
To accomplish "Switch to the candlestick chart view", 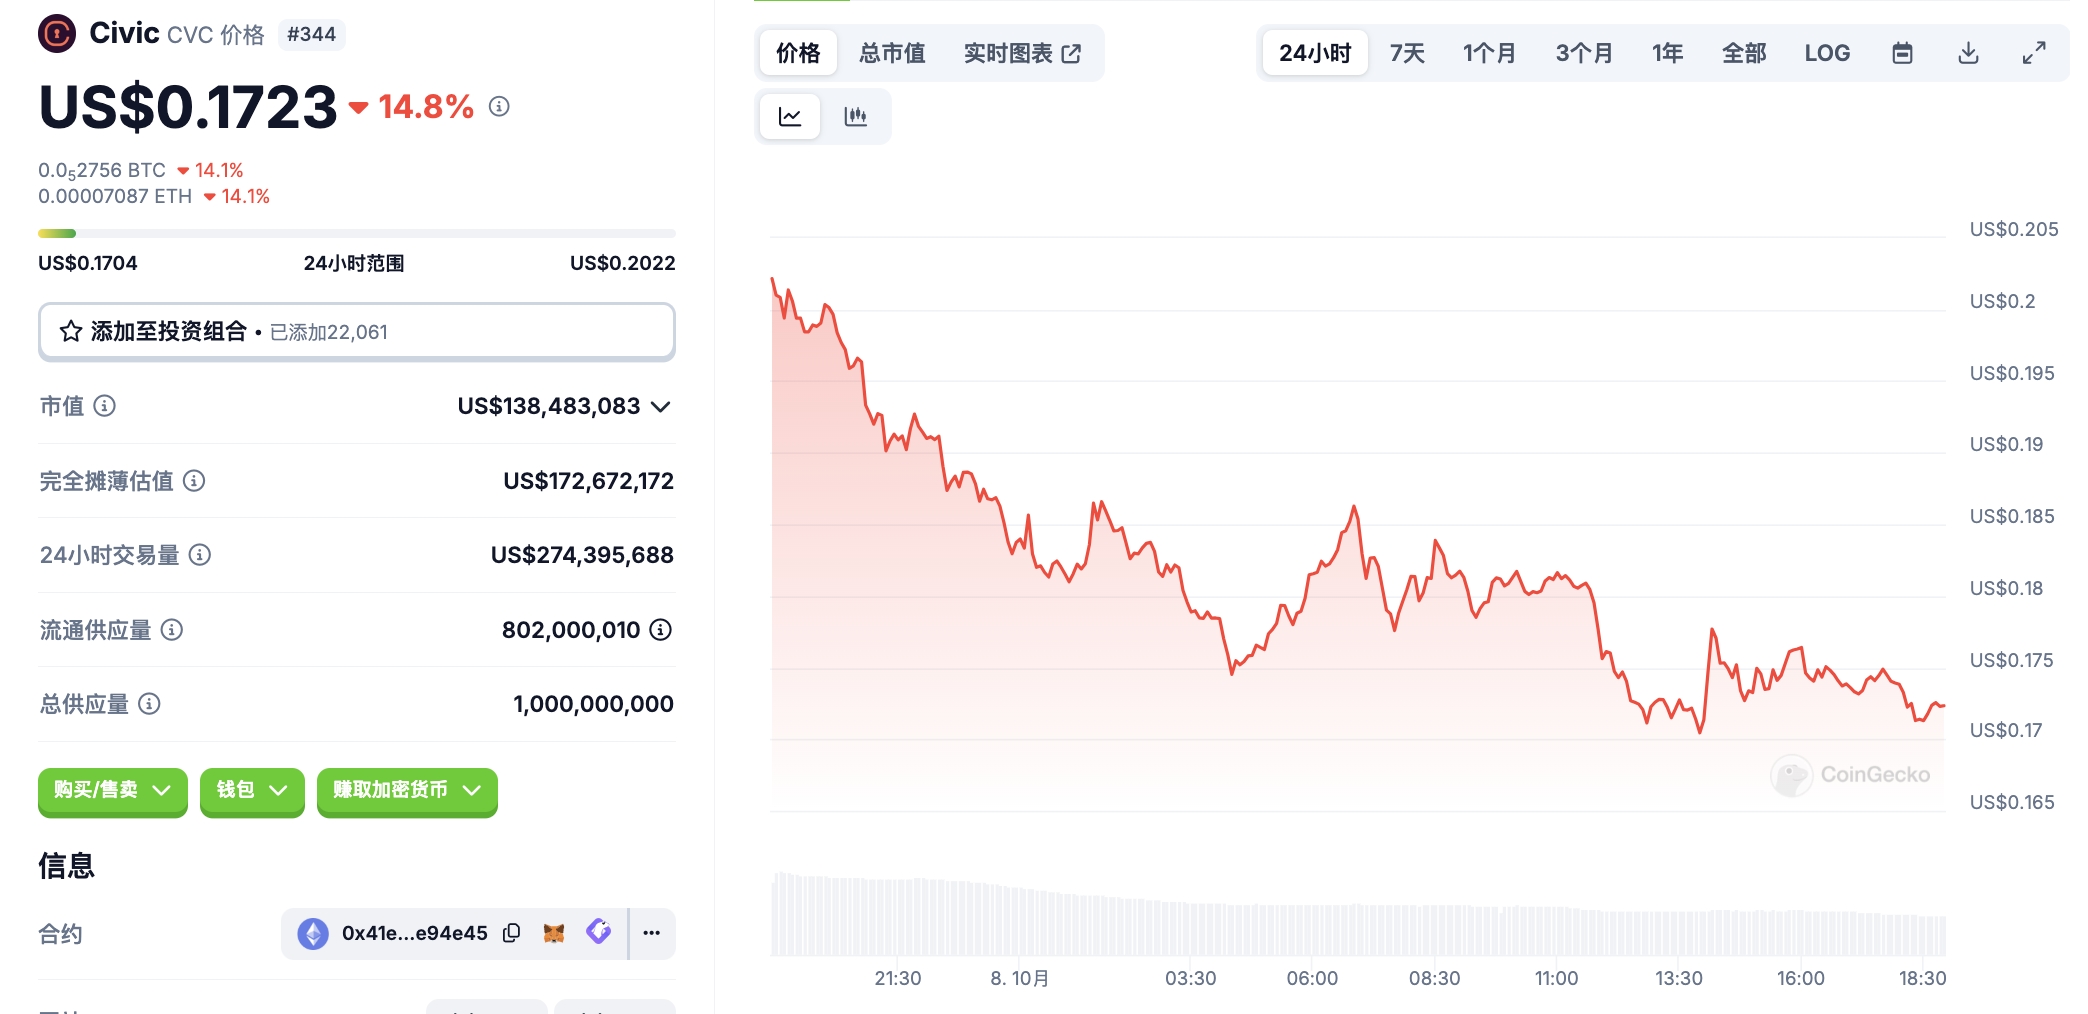I will [855, 117].
